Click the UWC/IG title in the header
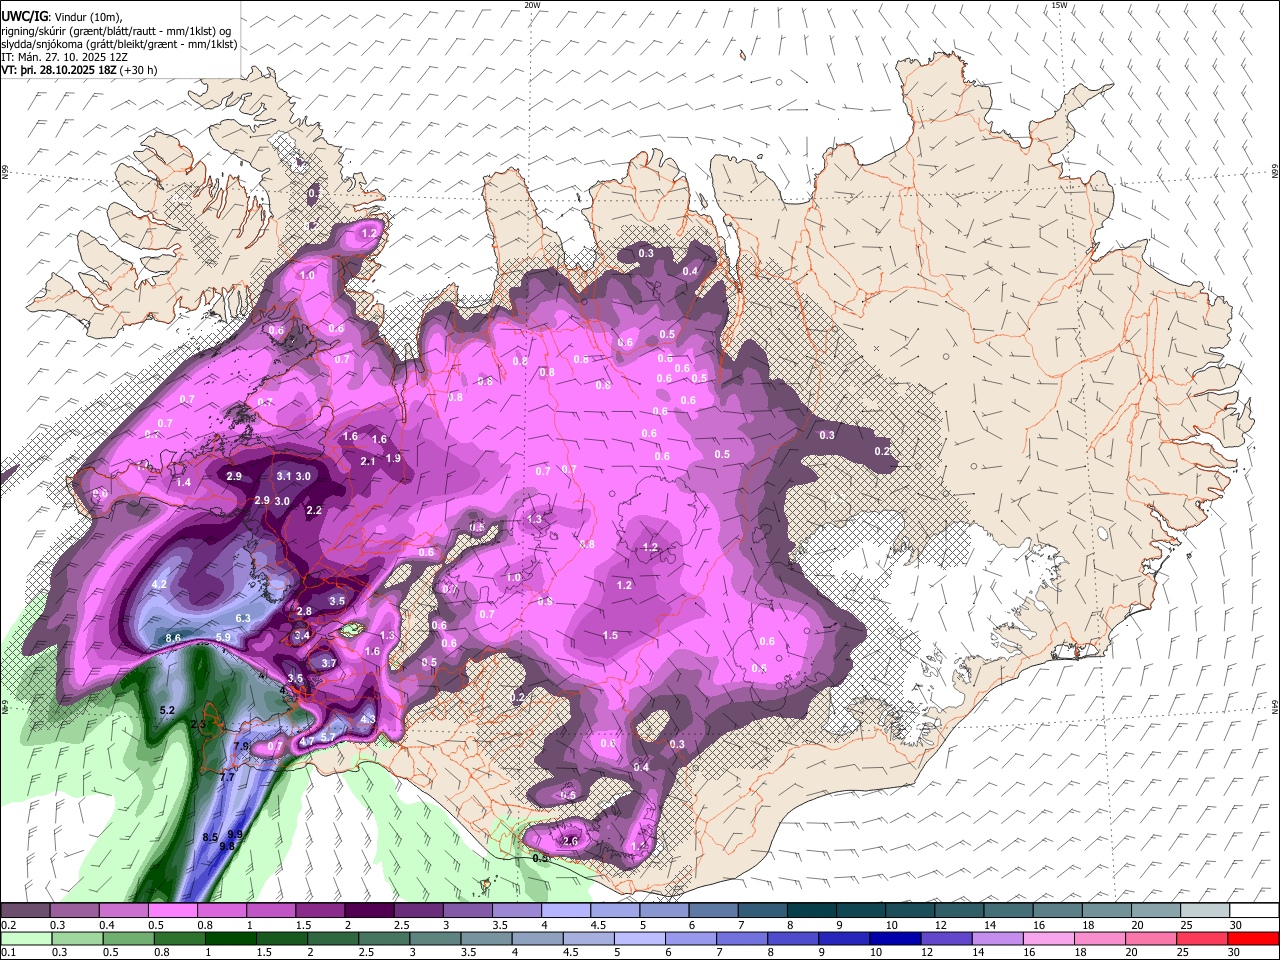The height and width of the screenshot is (960, 1280). 24,17
